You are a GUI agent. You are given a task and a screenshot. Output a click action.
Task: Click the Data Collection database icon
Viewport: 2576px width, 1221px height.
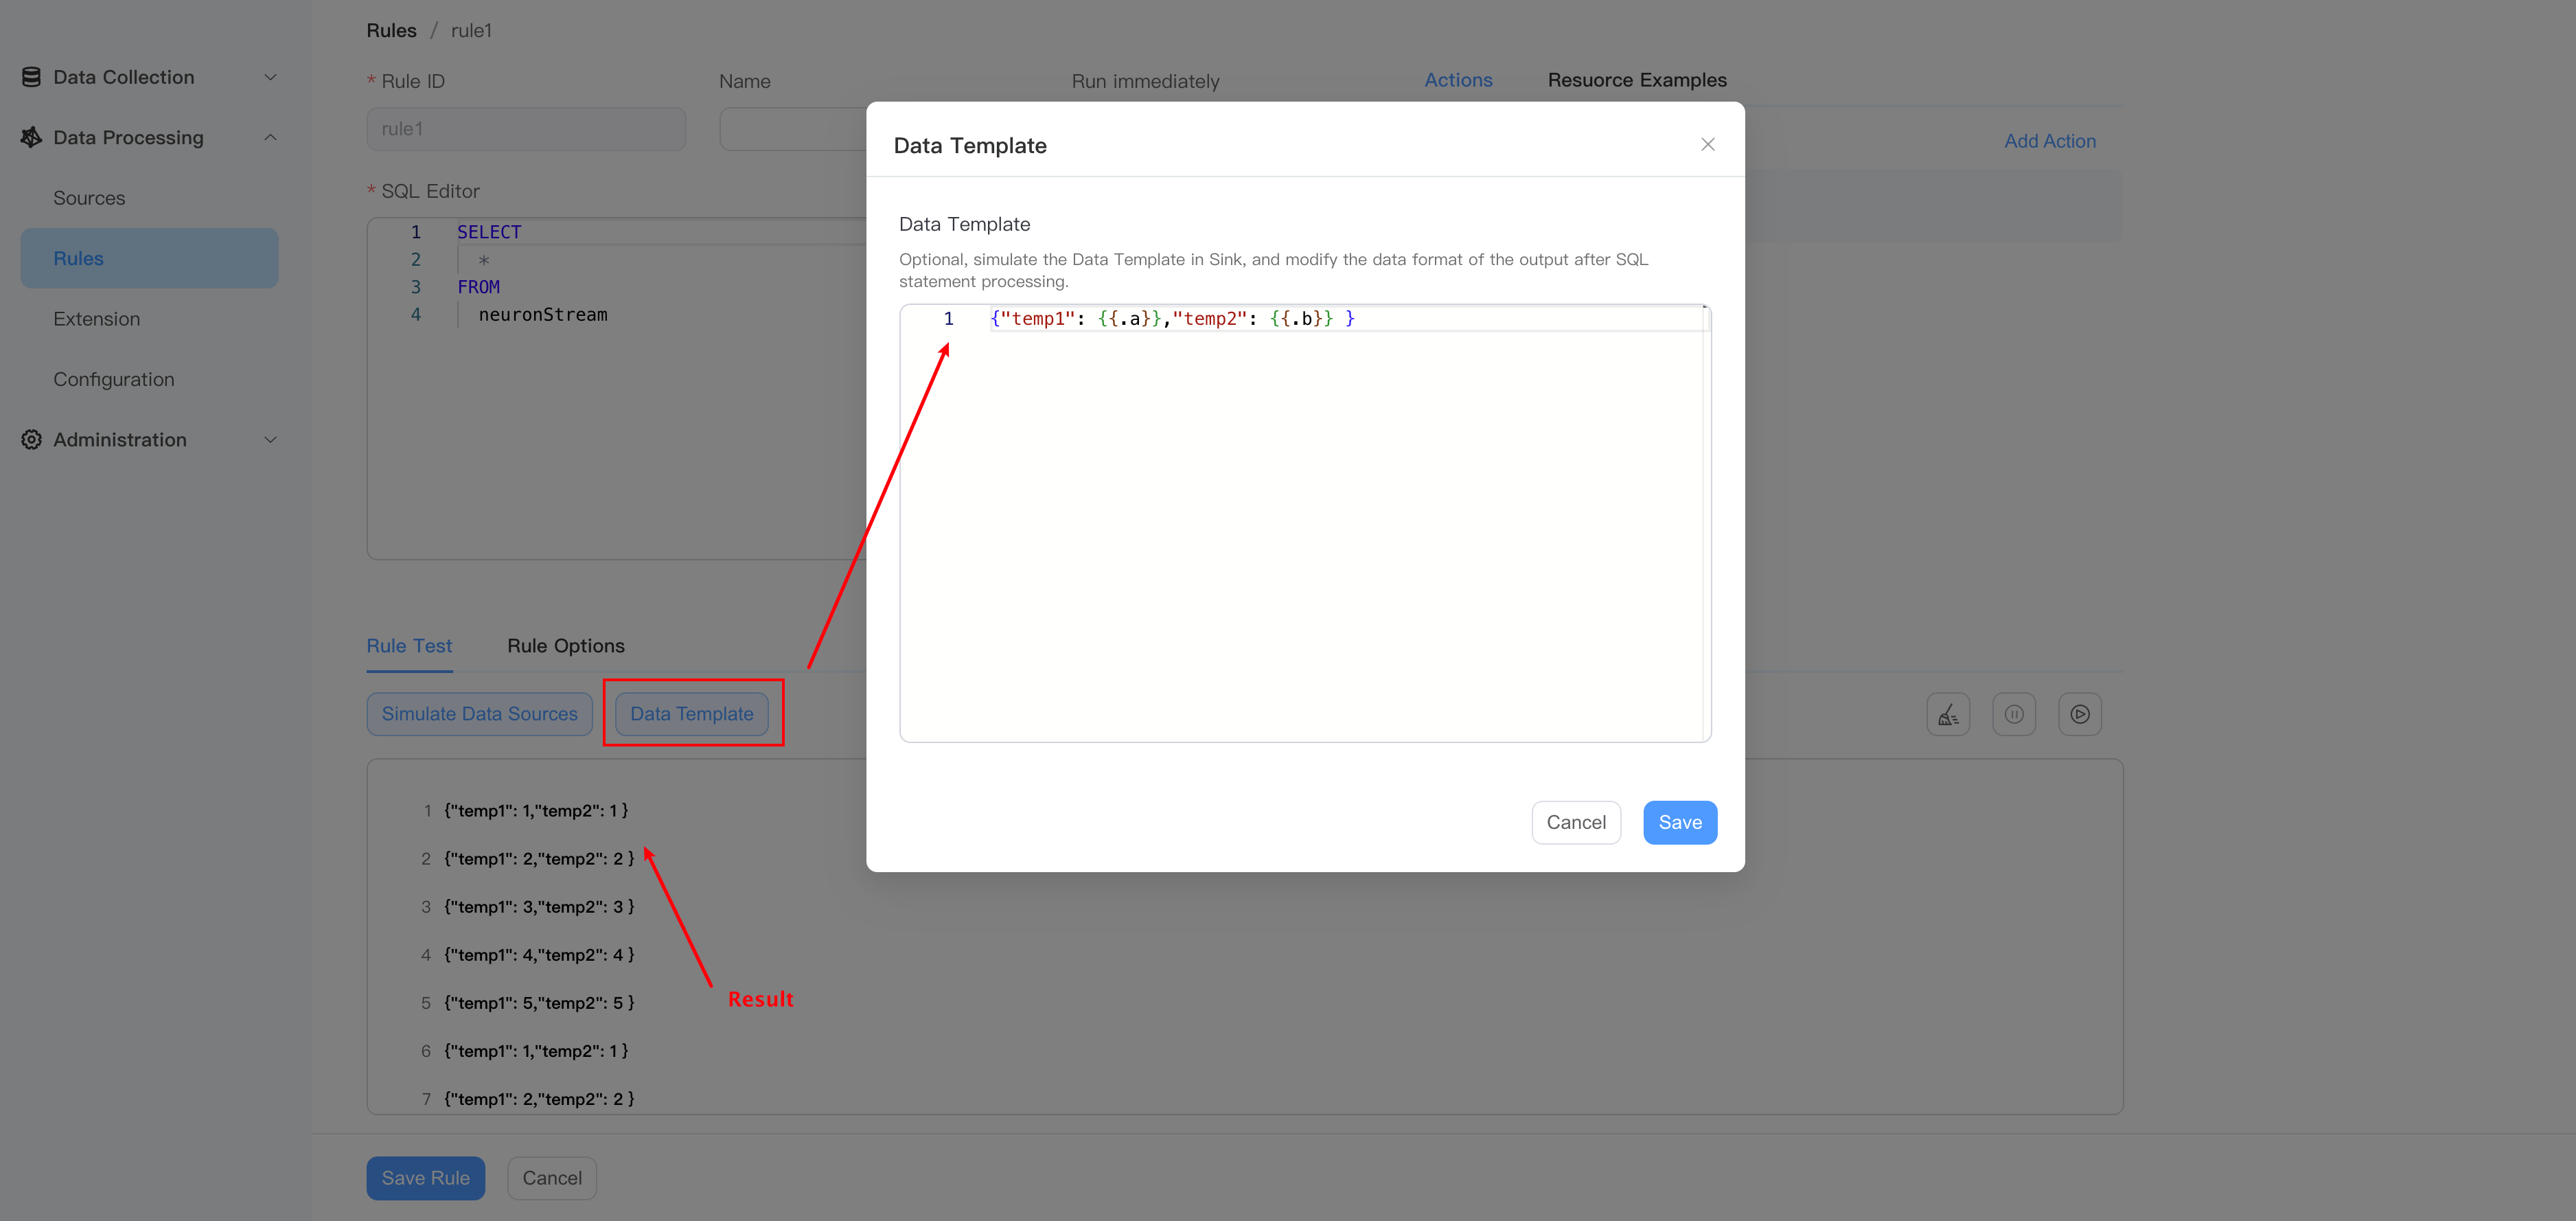30,76
